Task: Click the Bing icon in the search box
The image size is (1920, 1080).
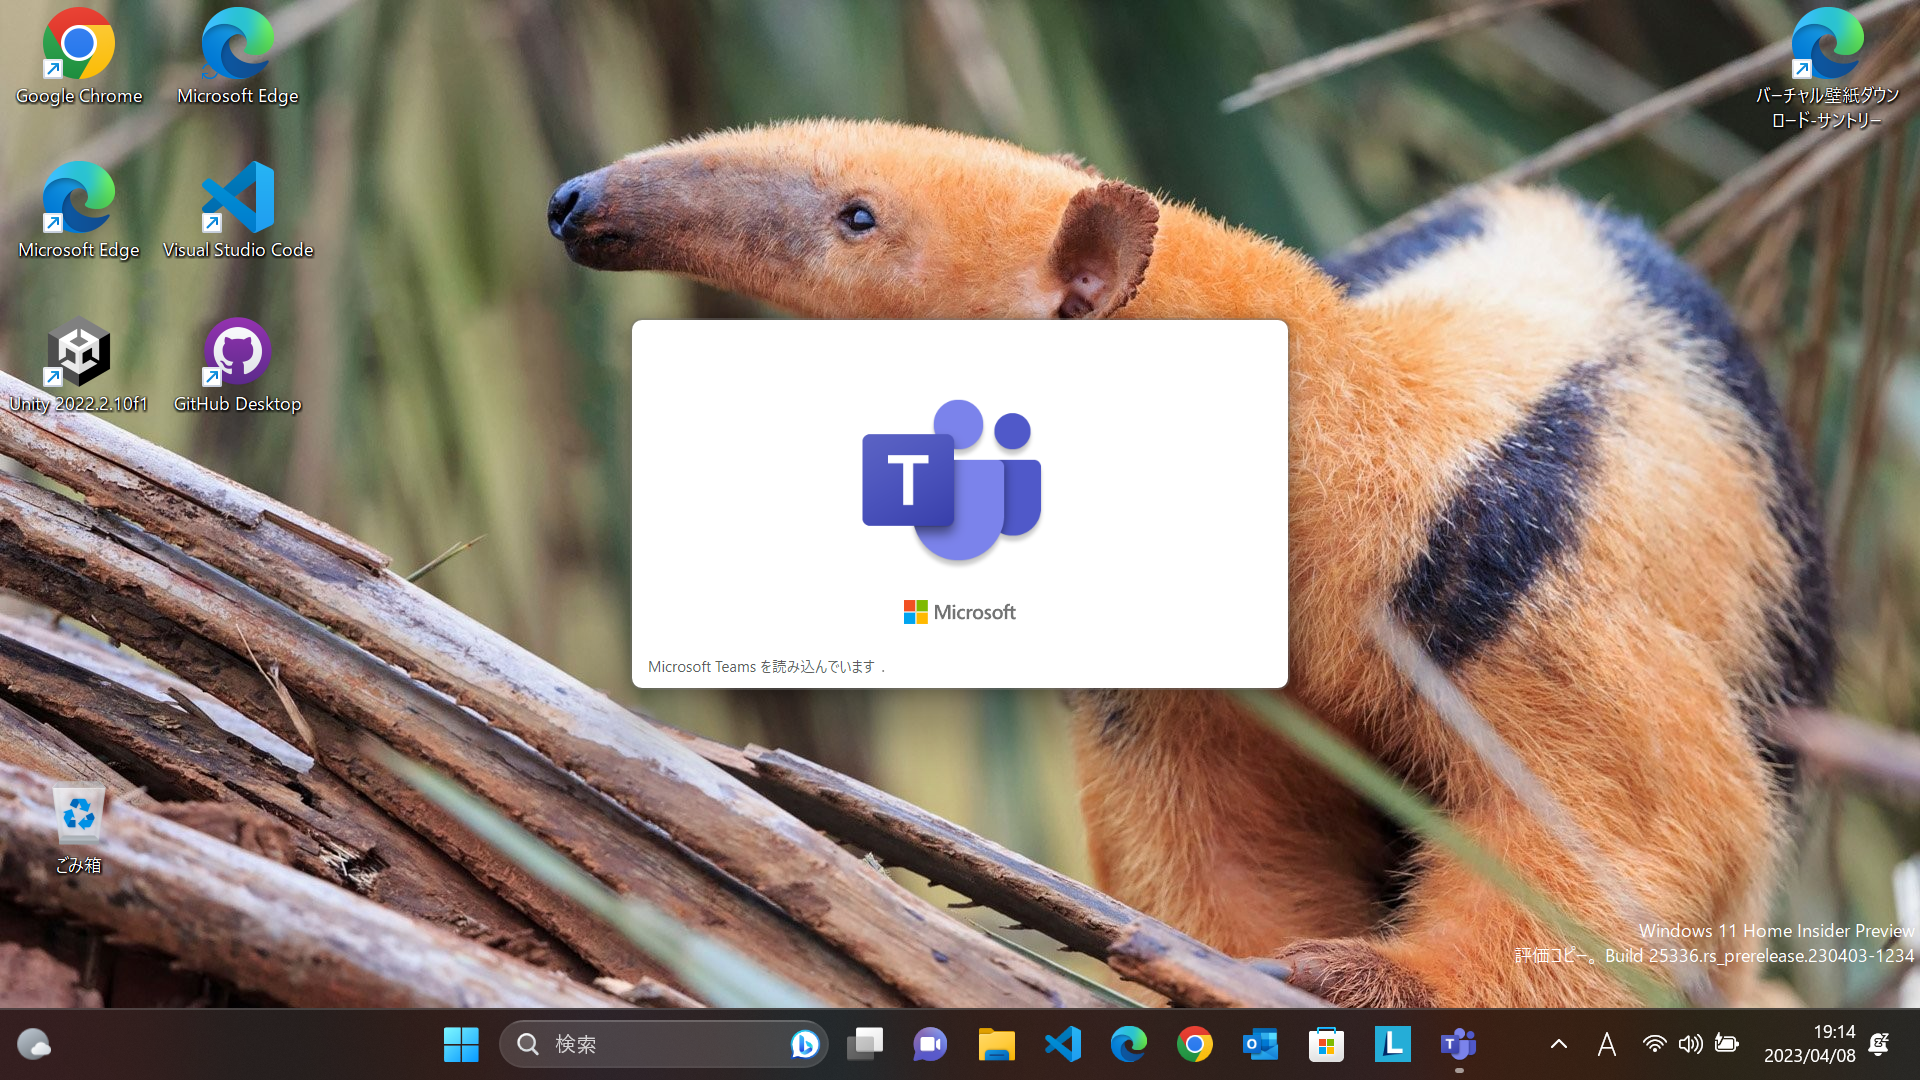Action: [804, 1045]
